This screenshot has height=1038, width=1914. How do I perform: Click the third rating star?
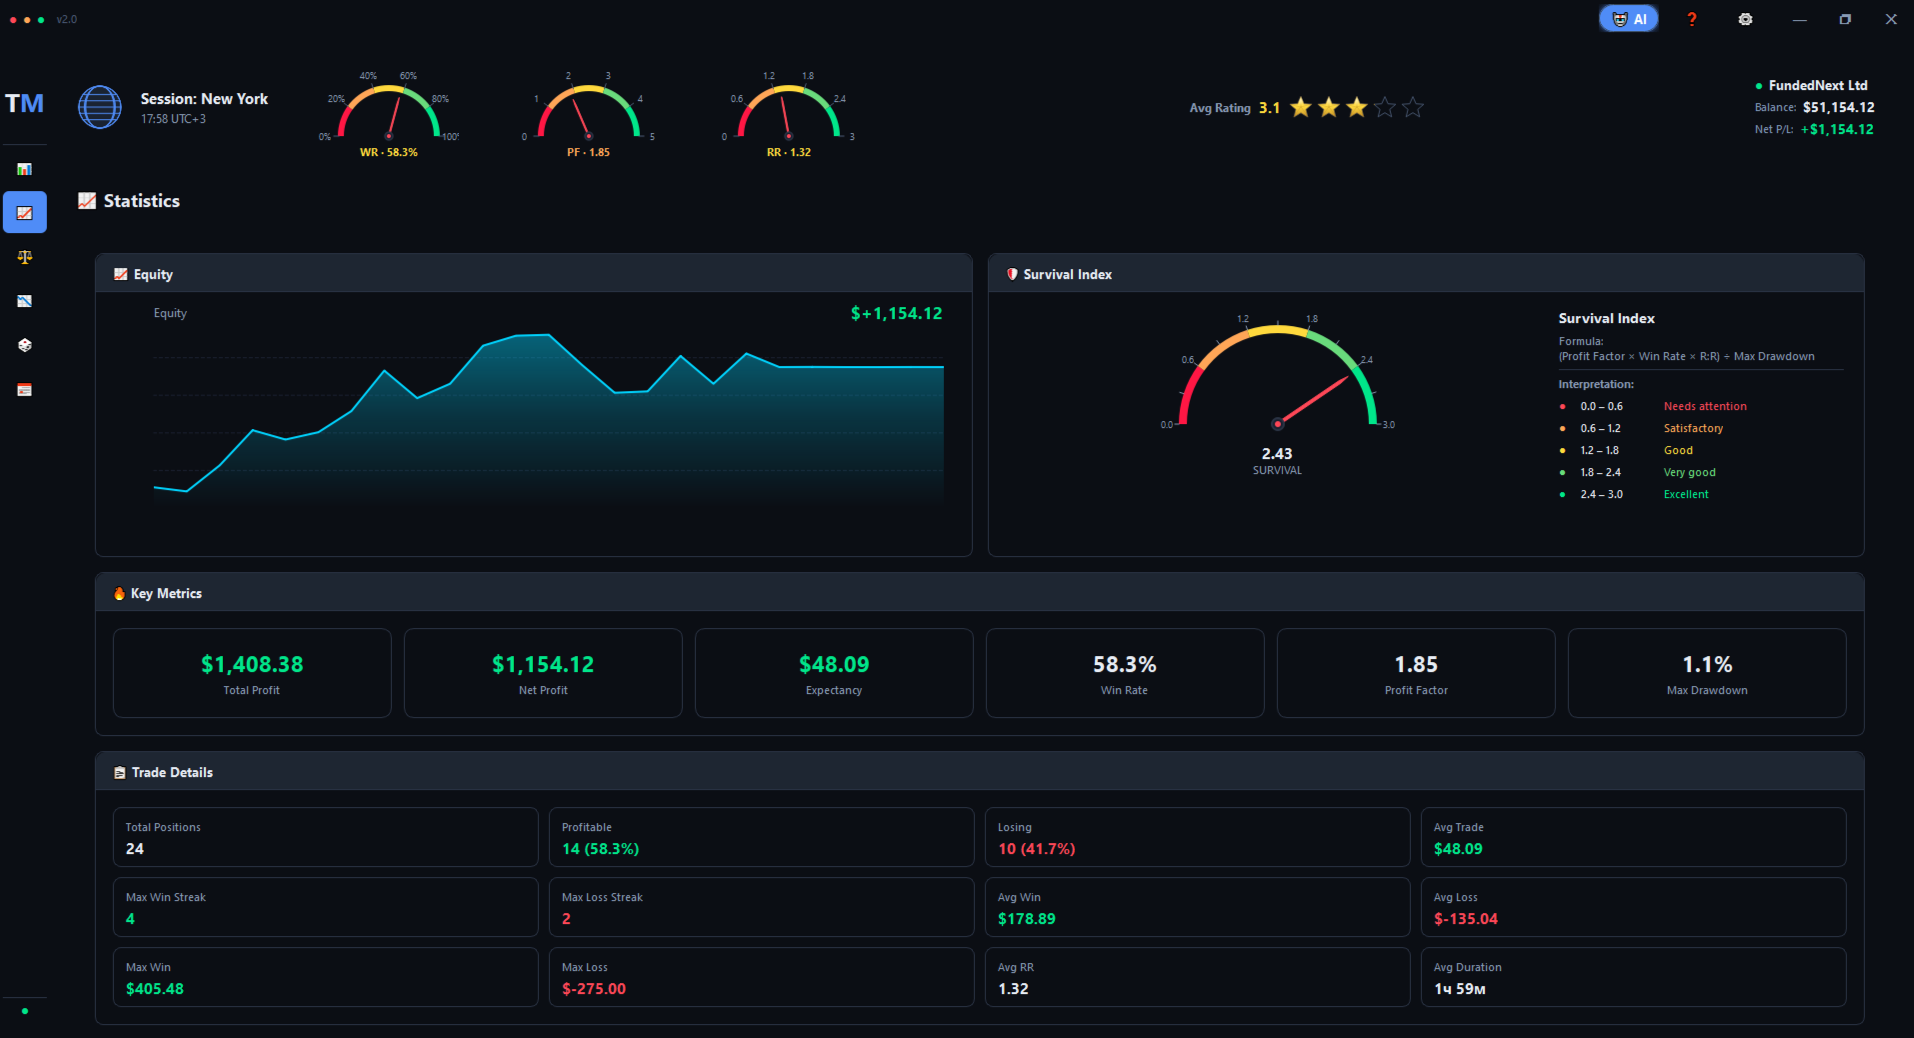point(1356,107)
